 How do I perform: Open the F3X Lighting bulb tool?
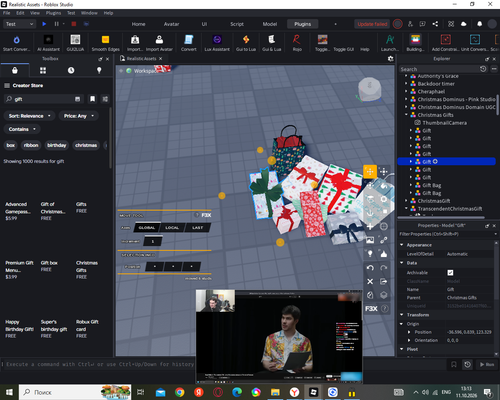tap(370, 254)
